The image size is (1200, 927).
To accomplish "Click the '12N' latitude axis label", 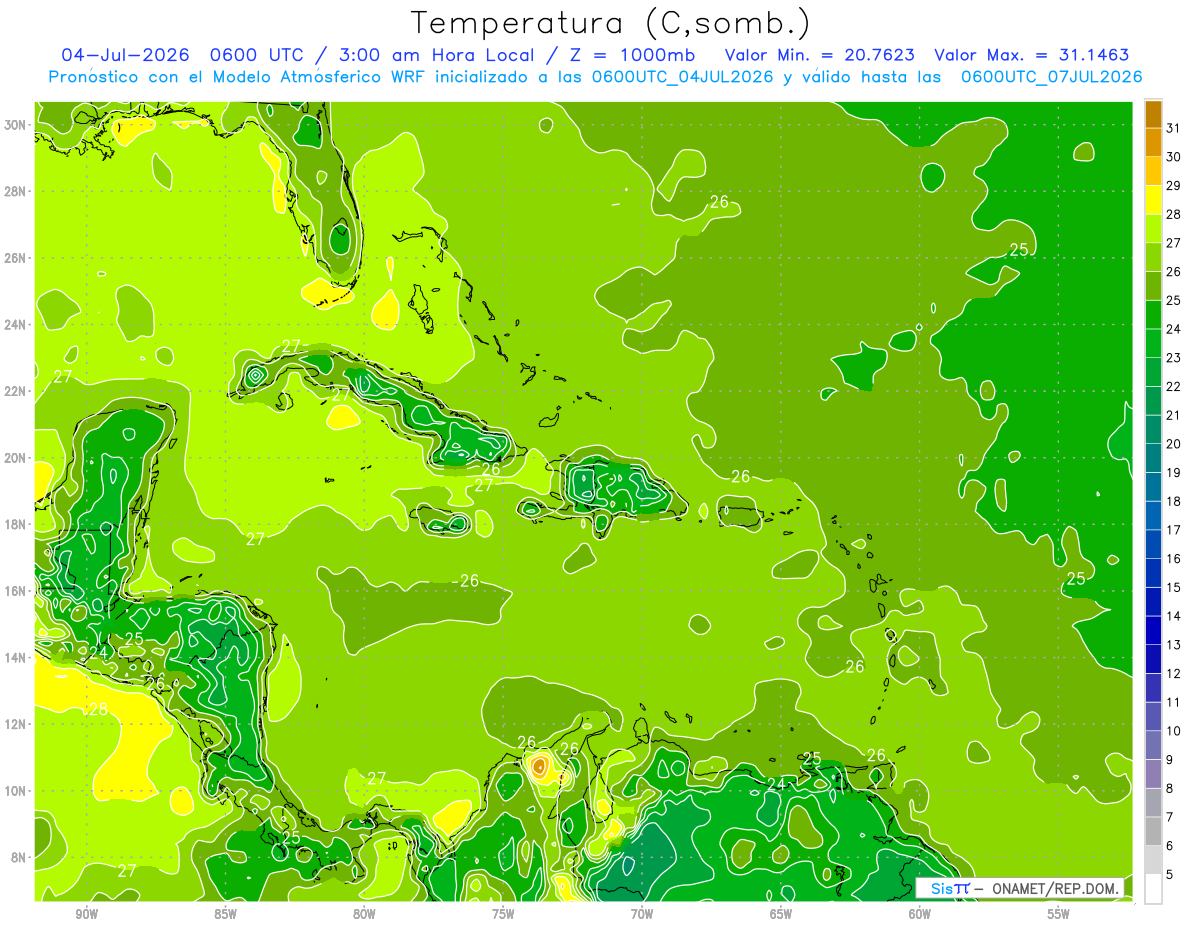I will click(15, 724).
